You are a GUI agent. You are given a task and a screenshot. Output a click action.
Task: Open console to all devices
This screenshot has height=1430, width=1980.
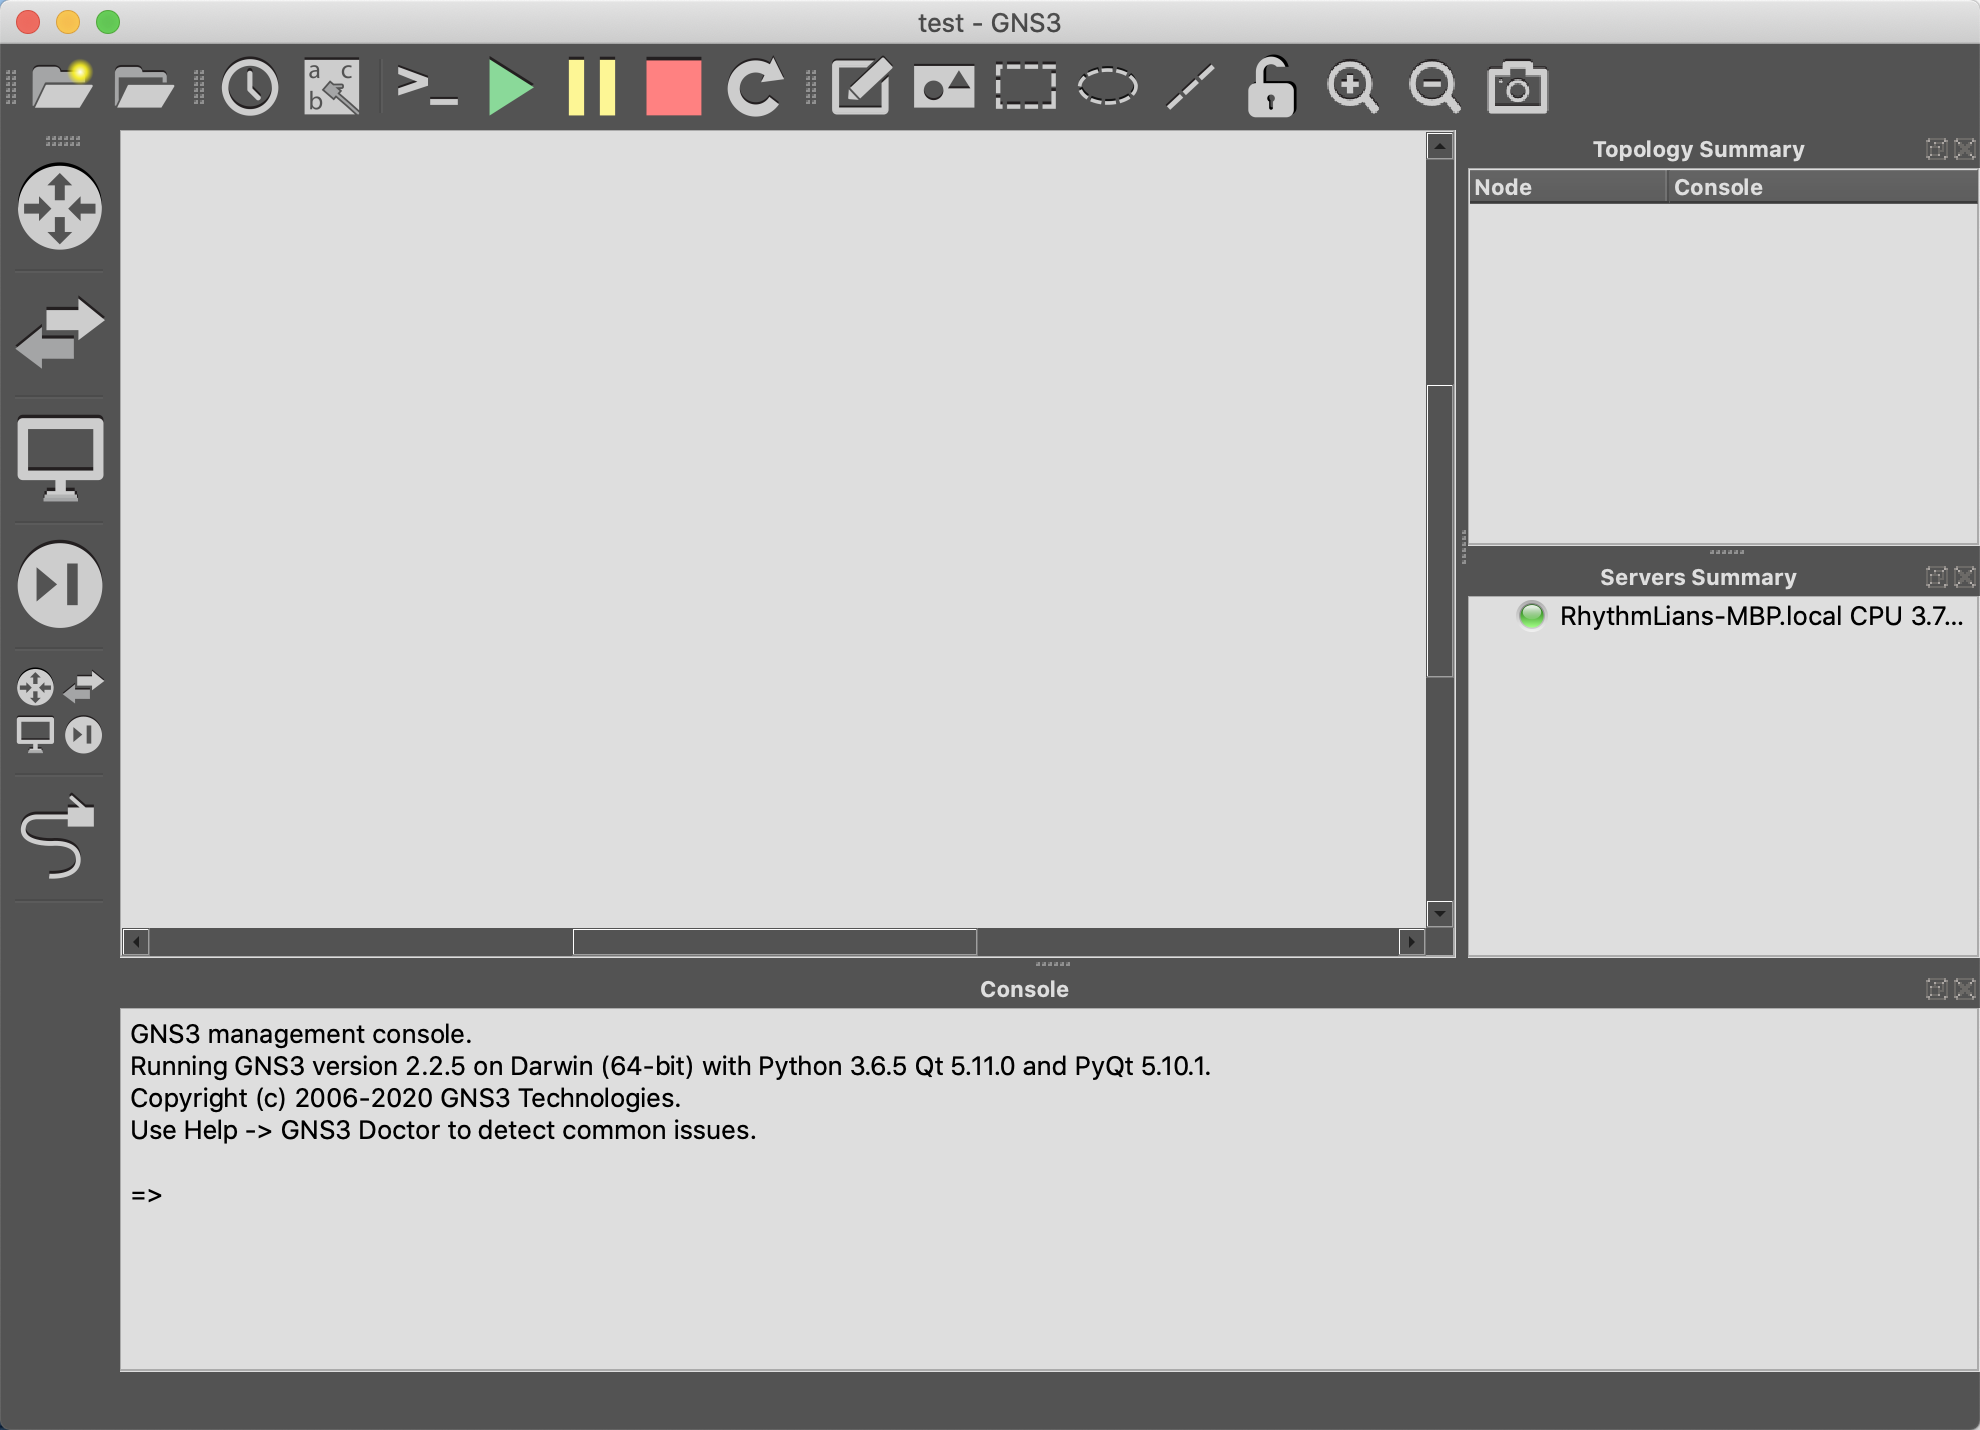point(427,87)
